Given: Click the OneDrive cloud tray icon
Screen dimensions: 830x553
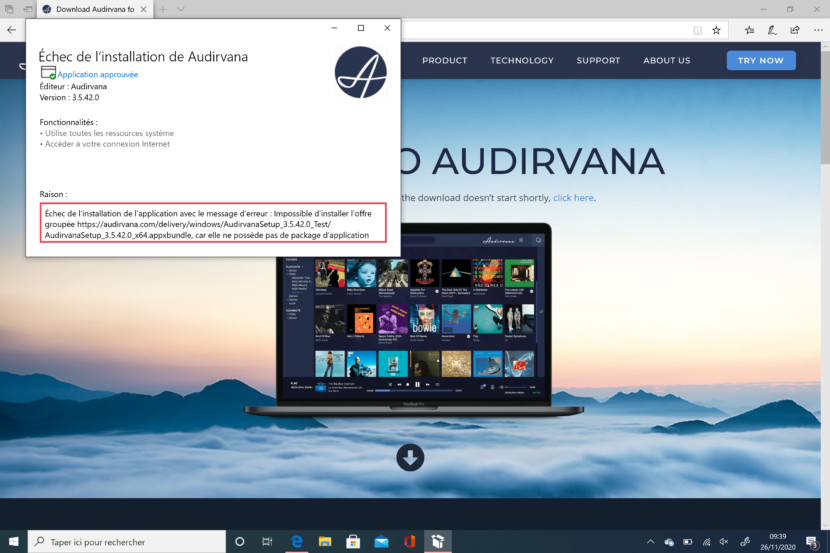Looking at the screenshot, I should pyautogui.click(x=669, y=541).
